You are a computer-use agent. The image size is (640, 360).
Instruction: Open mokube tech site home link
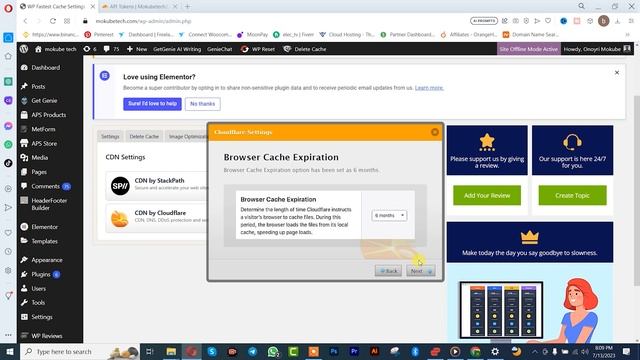tap(56, 49)
